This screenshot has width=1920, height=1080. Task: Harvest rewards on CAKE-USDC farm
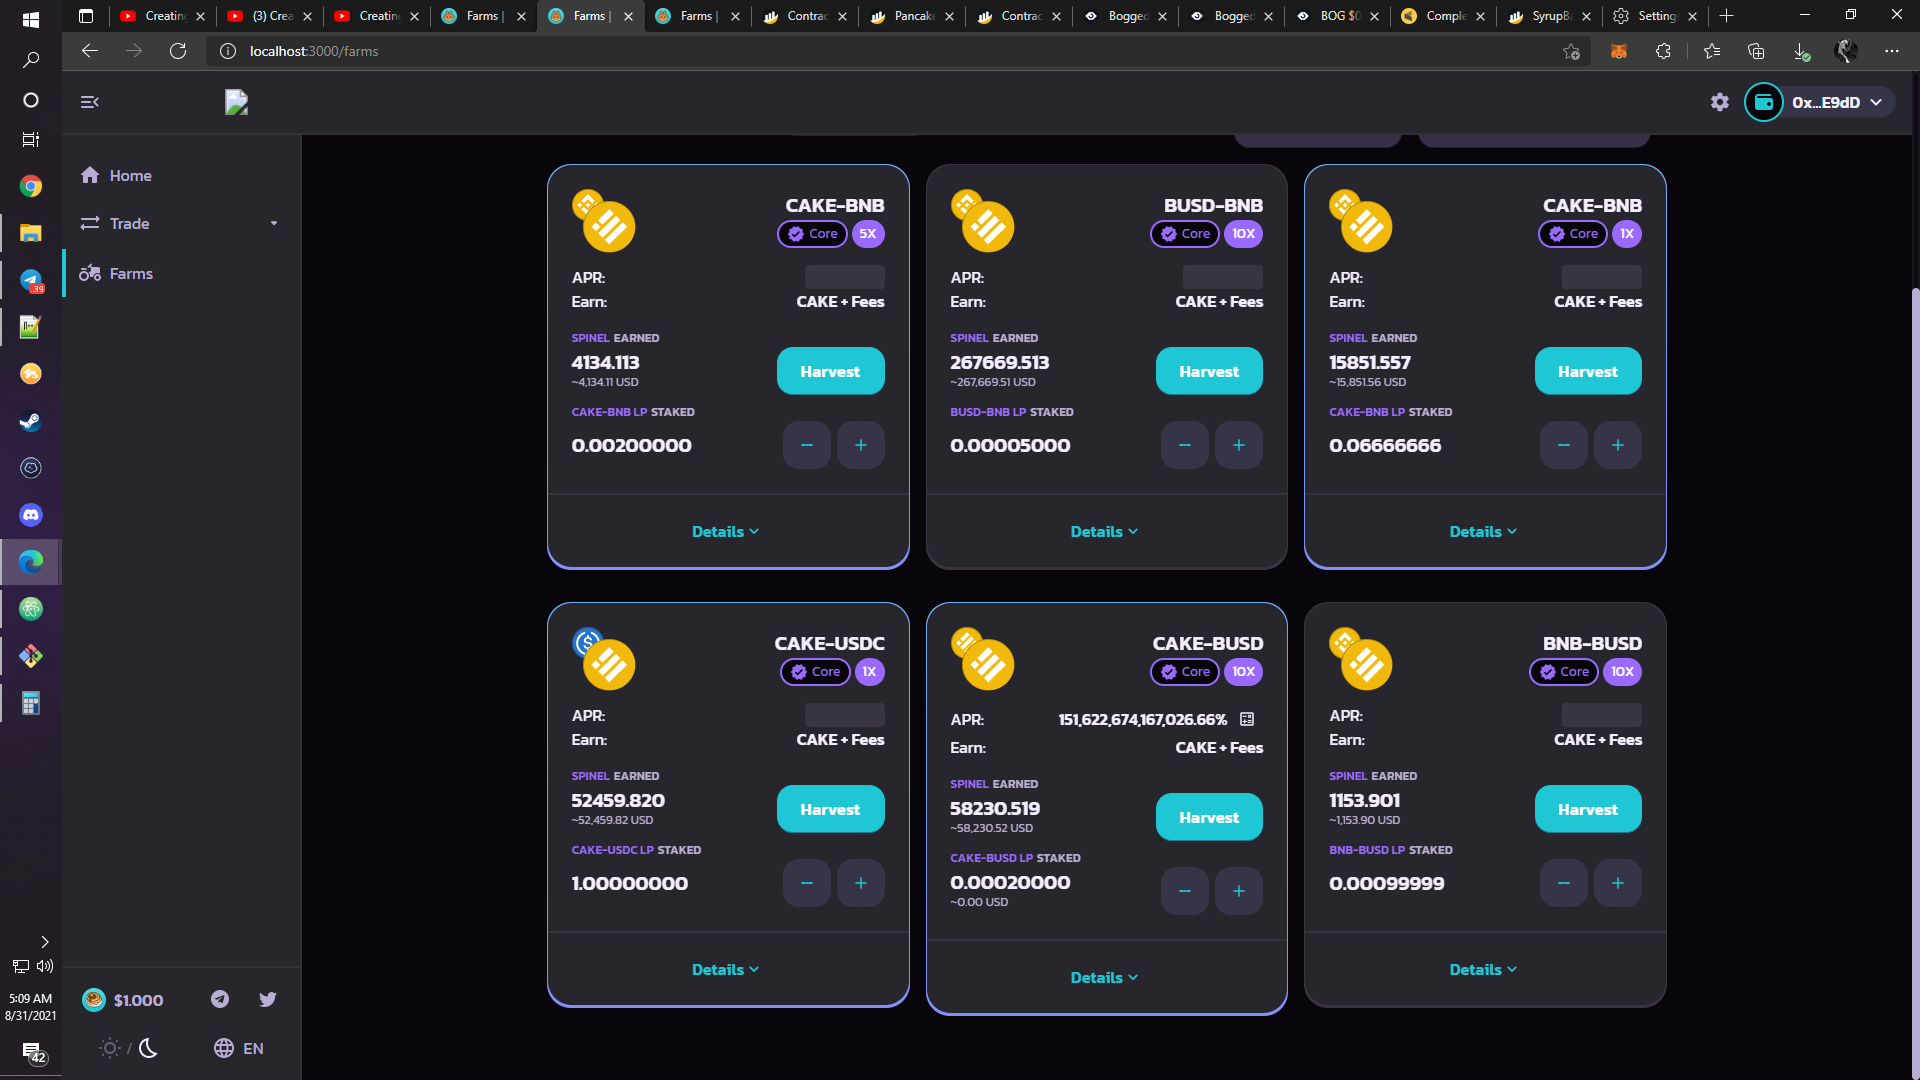point(829,809)
